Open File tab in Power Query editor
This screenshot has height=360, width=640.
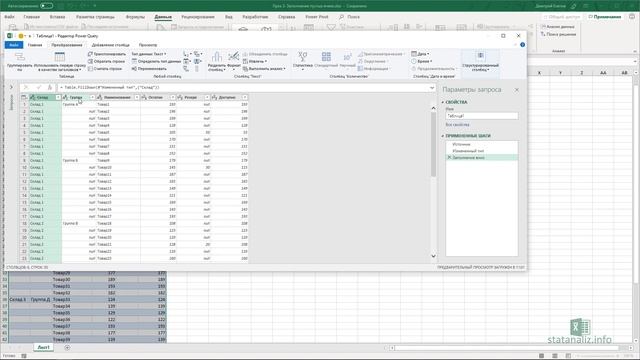(x=14, y=45)
